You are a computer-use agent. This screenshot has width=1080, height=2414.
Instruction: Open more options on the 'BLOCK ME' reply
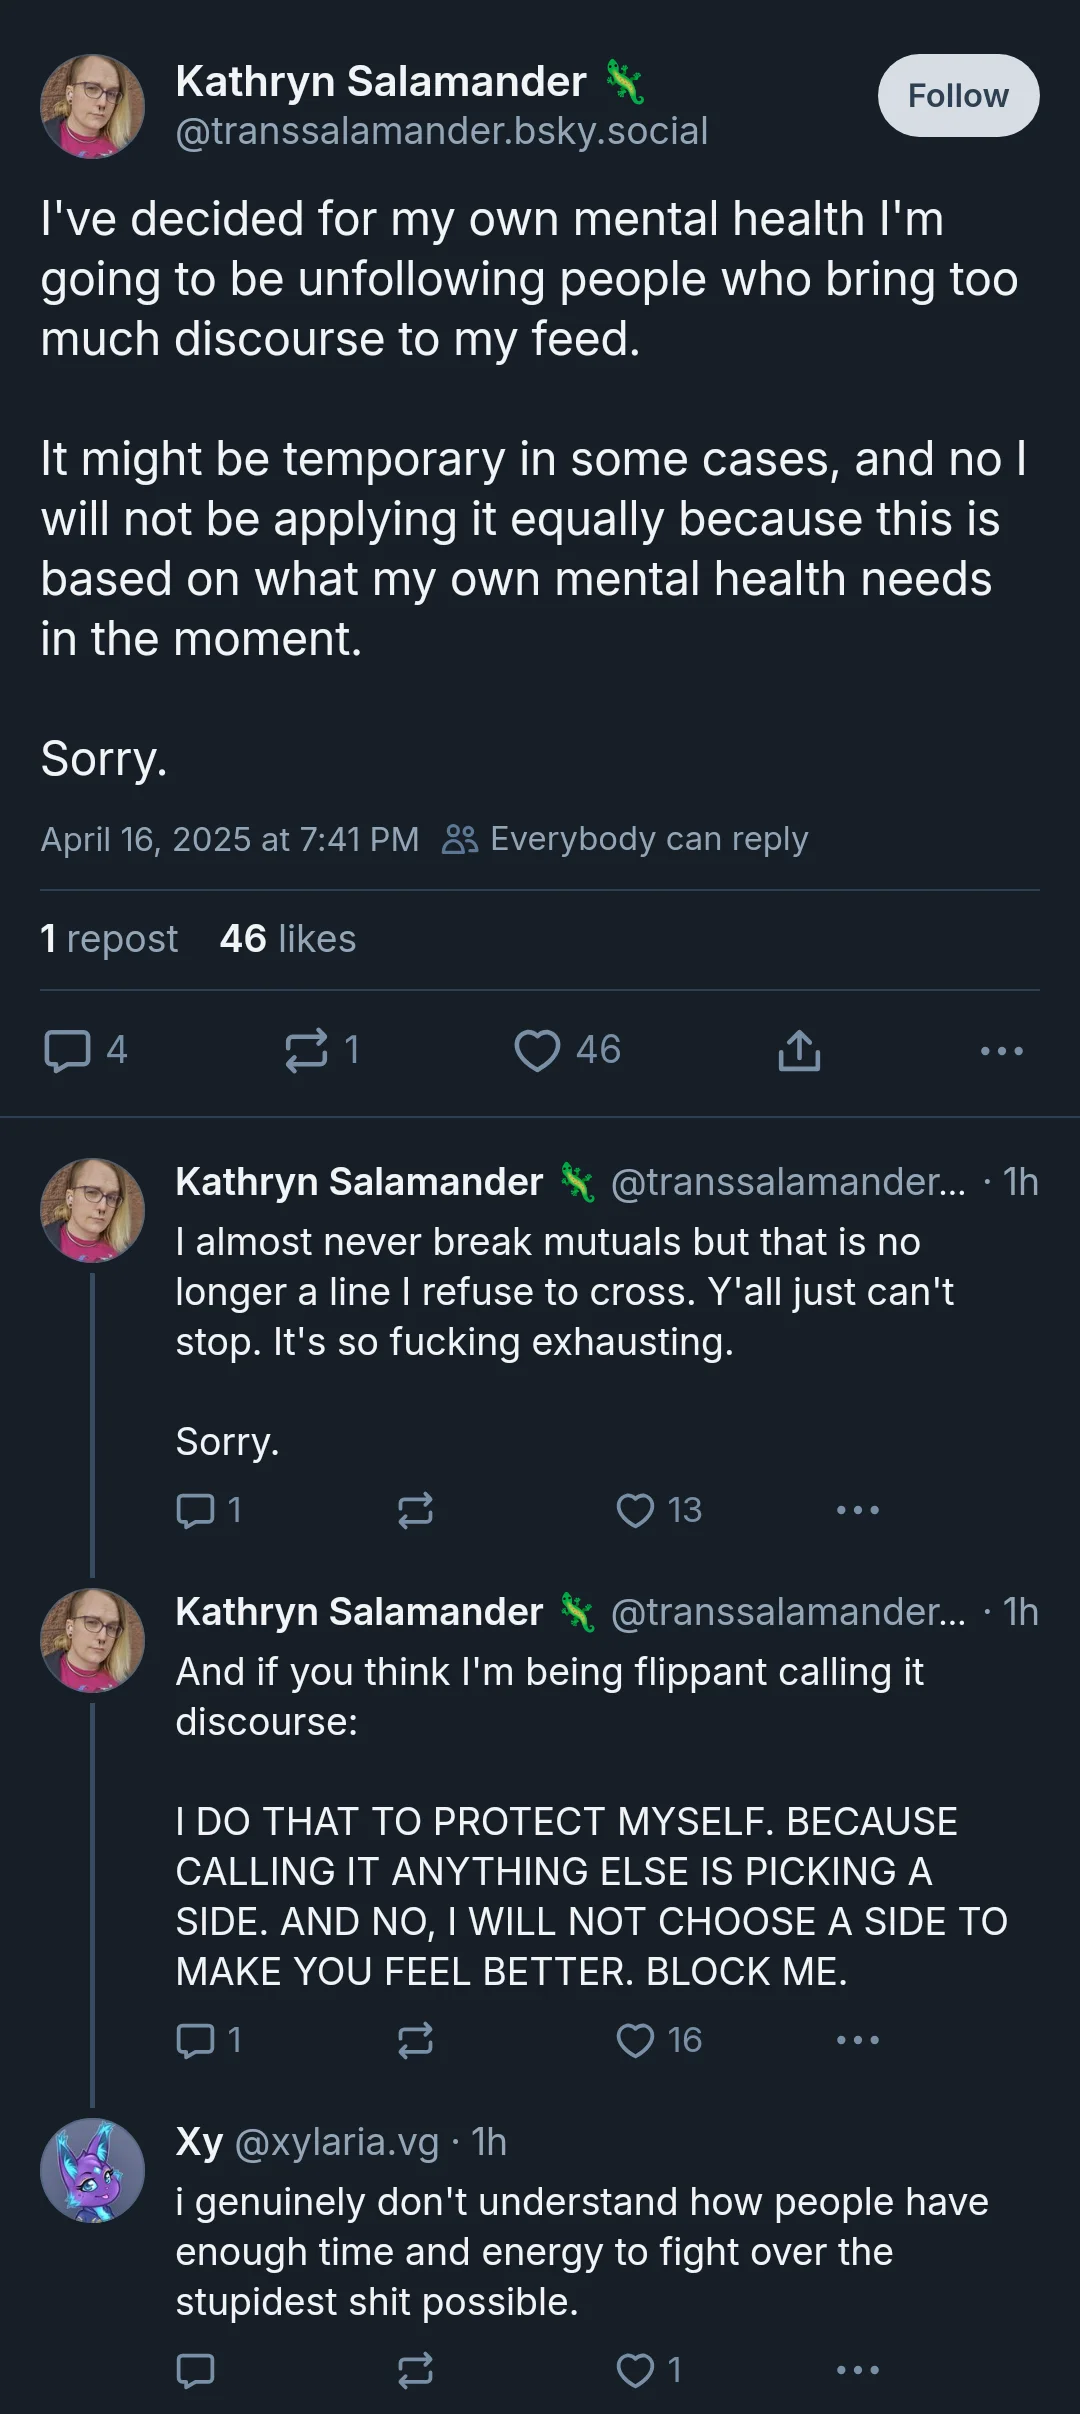[x=858, y=2040]
